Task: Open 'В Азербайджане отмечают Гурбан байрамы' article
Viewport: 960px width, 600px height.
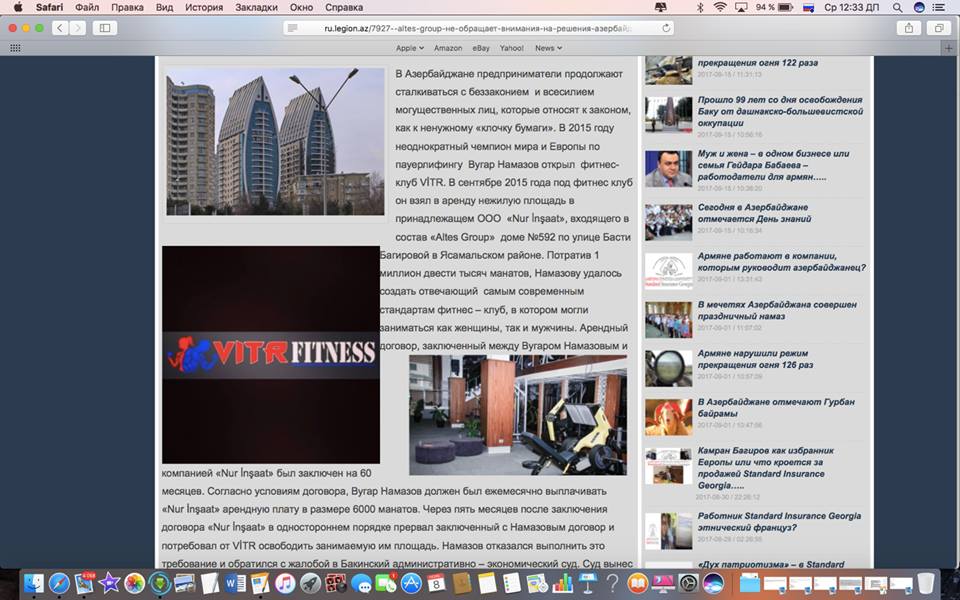Action: (776, 407)
